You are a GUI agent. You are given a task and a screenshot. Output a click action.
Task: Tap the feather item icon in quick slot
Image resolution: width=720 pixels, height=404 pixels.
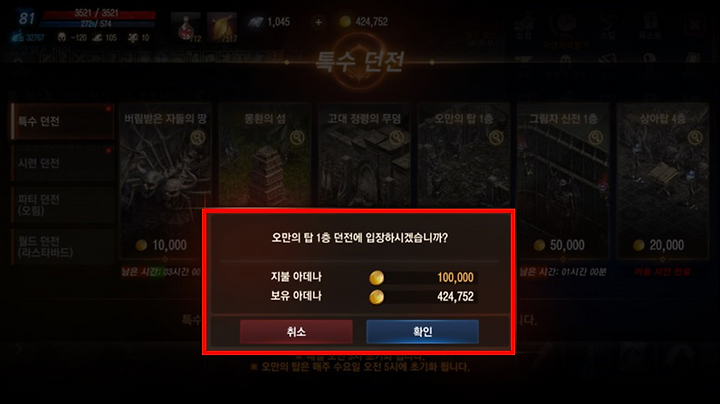pyautogui.click(x=222, y=27)
